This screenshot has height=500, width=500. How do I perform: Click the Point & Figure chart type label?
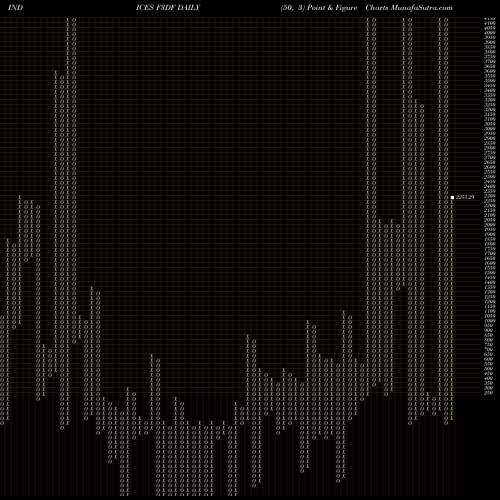coord(332,7)
